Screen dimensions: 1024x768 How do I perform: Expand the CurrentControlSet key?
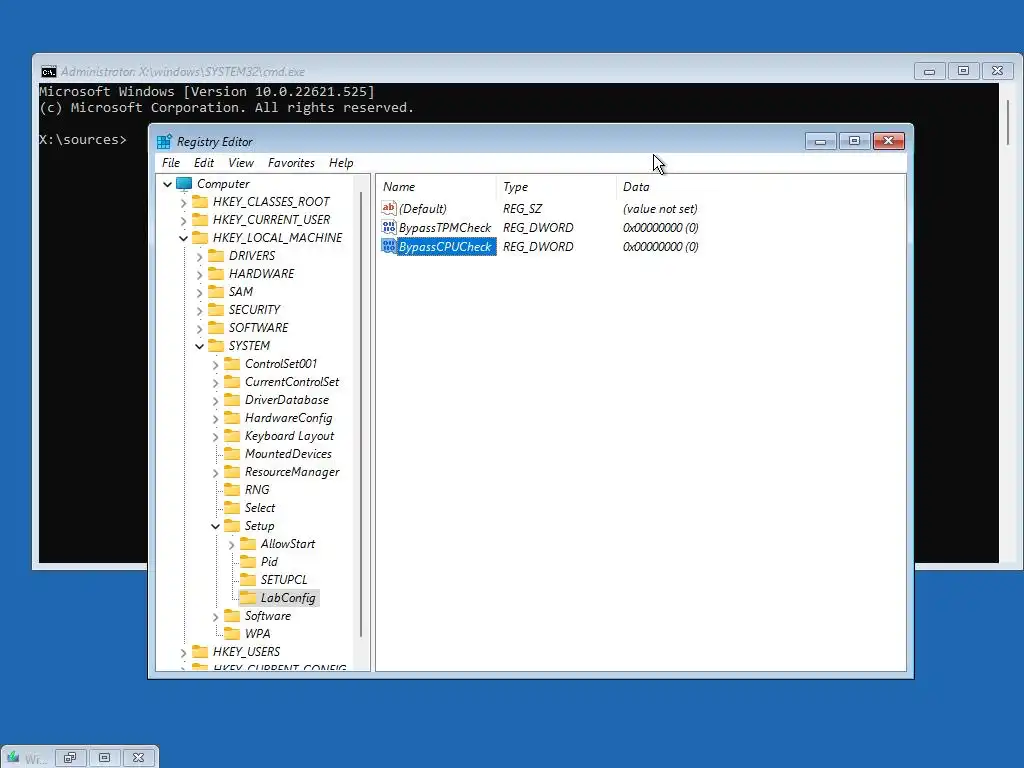pyautogui.click(x=216, y=383)
